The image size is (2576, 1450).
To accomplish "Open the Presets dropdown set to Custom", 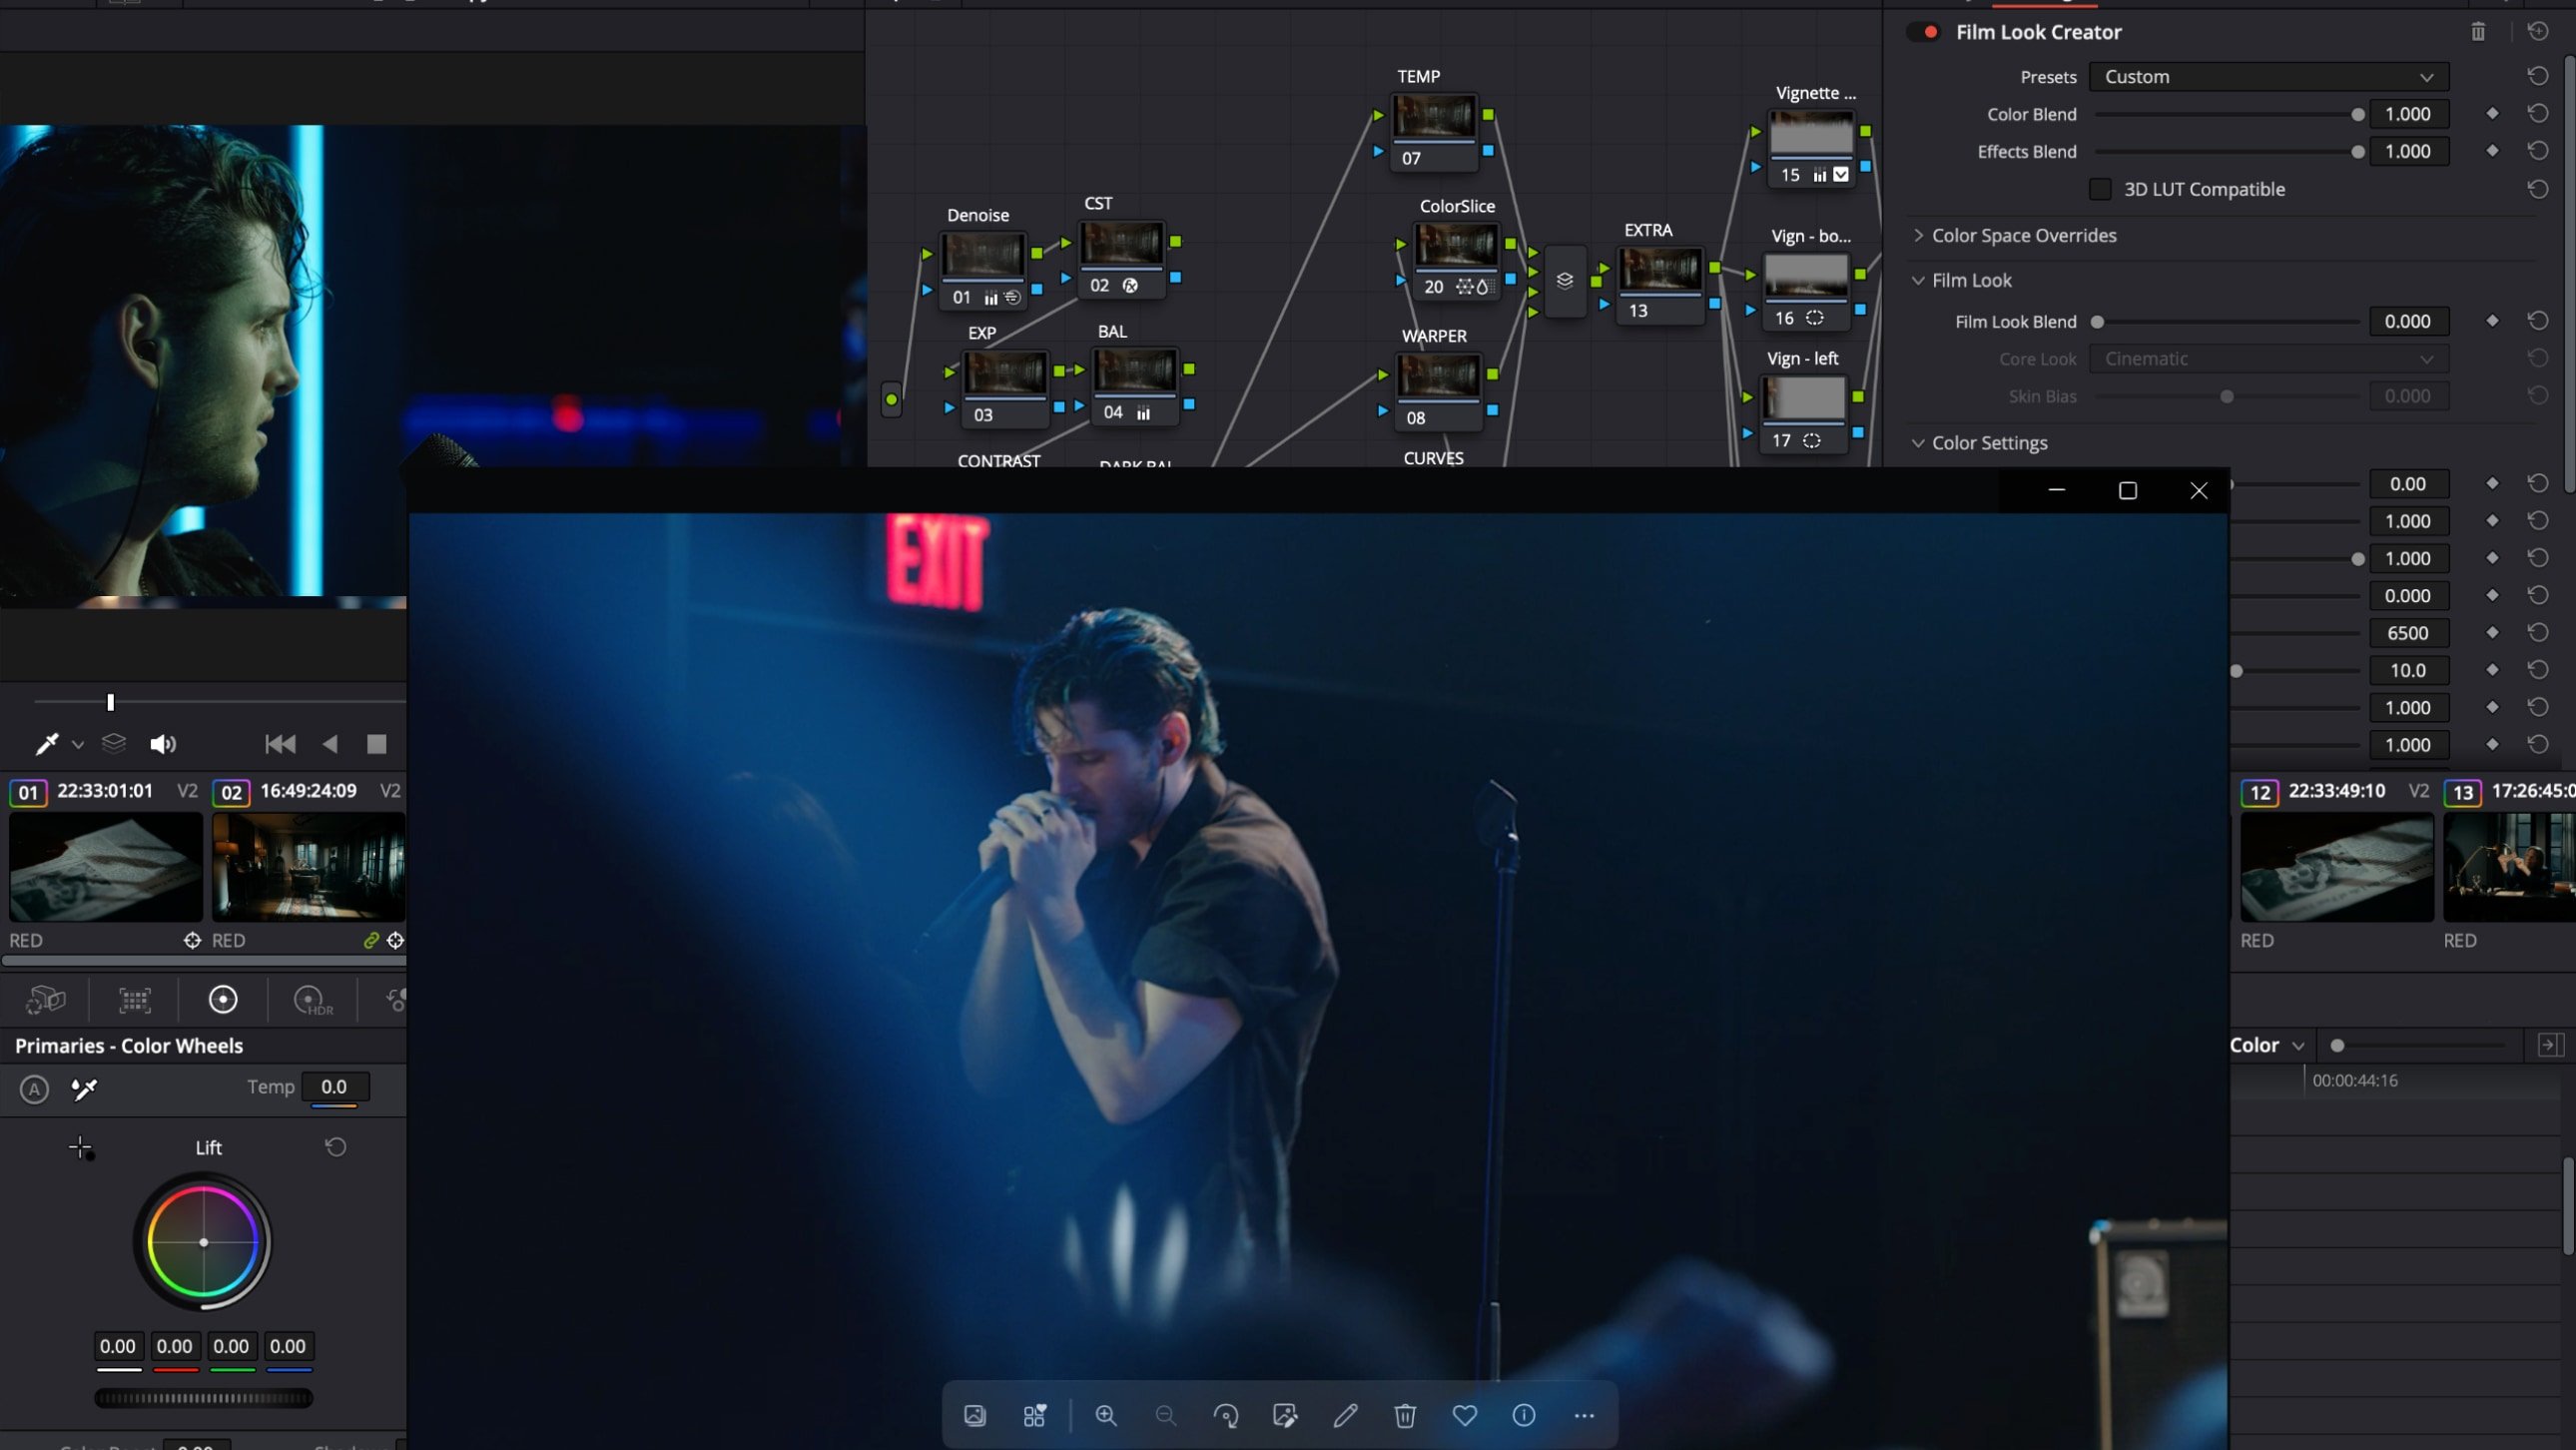I will 2268,77.
